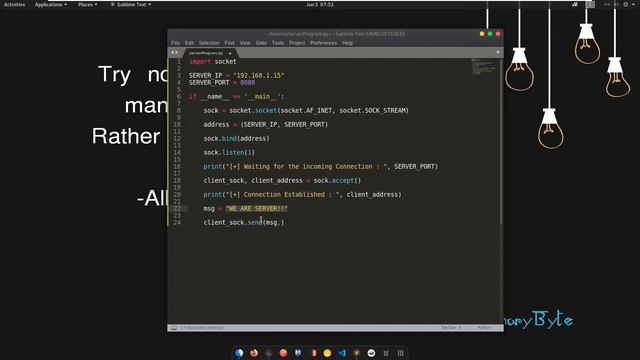Open the trash icon in the dock
Screen dimensions: 640x360
tap(386, 353)
